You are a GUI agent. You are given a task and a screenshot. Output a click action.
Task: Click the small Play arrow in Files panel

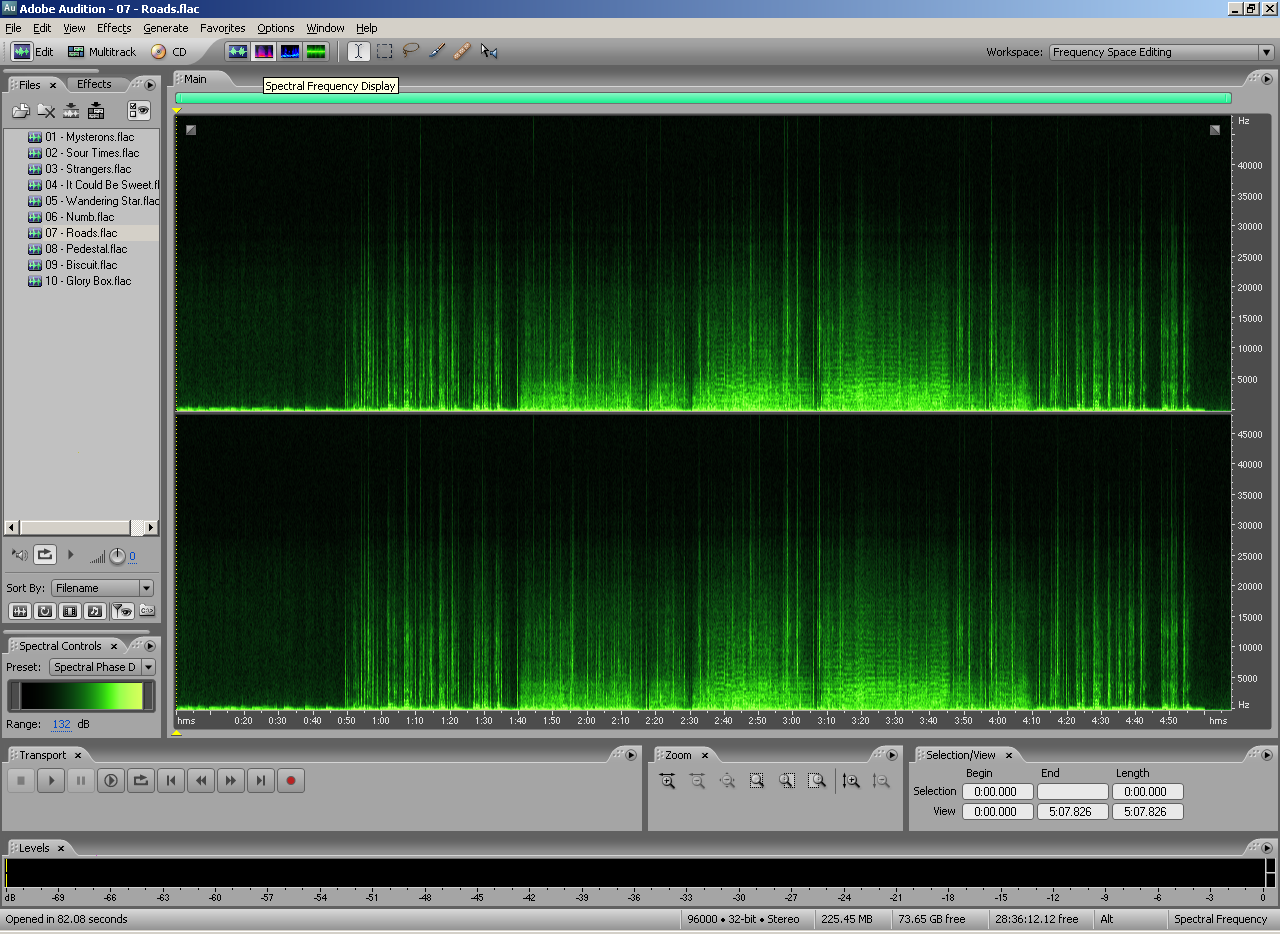tap(70, 554)
